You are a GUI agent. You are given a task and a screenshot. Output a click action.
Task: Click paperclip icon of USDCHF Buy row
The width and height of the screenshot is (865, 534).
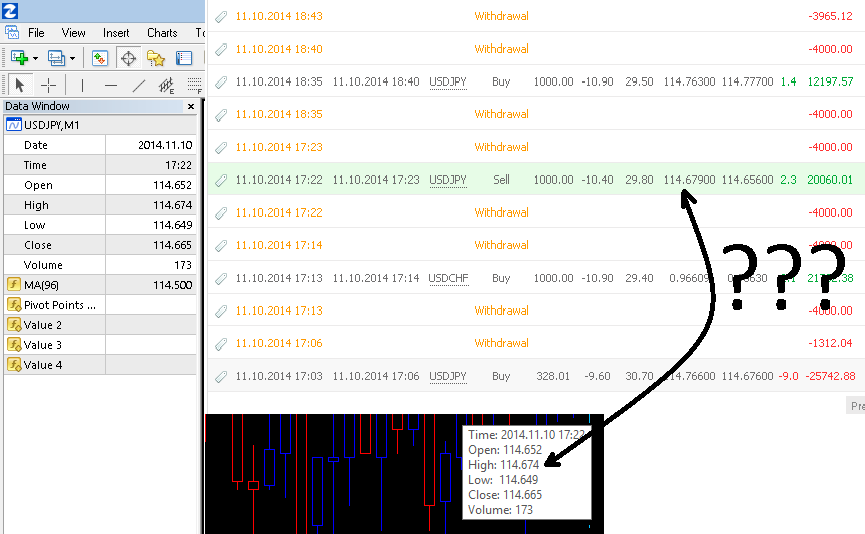click(221, 279)
